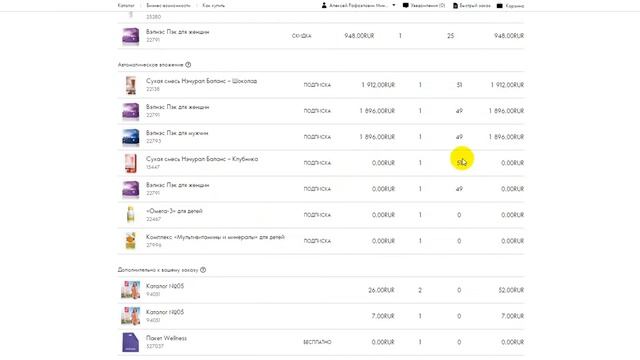The height and width of the screenshot is (360, 640).
Task: Select the 948.00RUR total in the СКИДКА row
Action: [509, 36]
